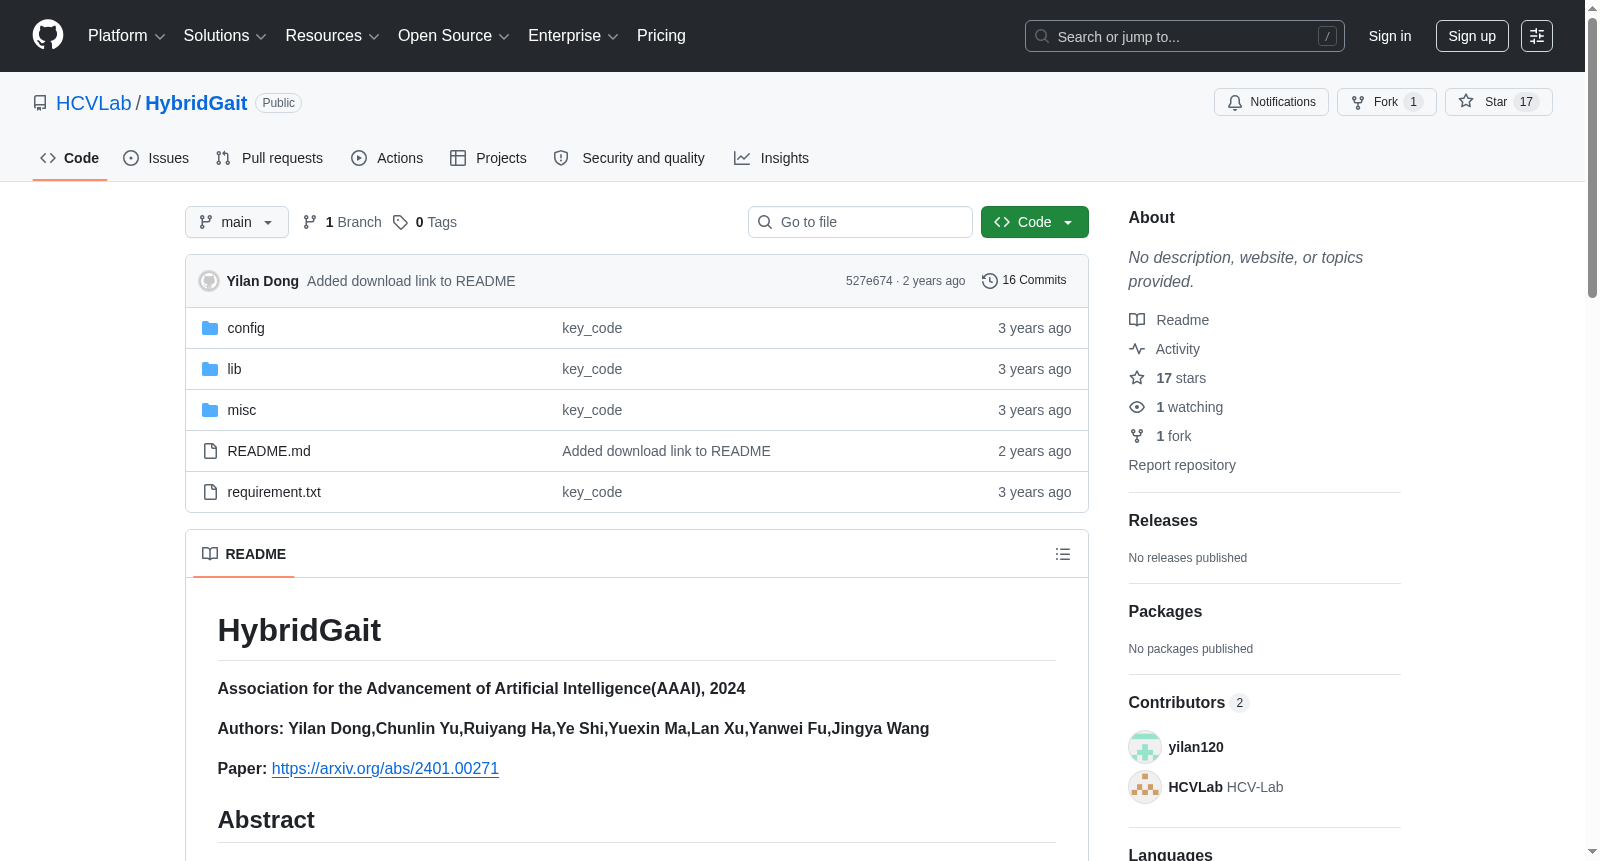Open the HybridGait repository title link
Viewport: 1600px width, 861px height.
point(196,103)
